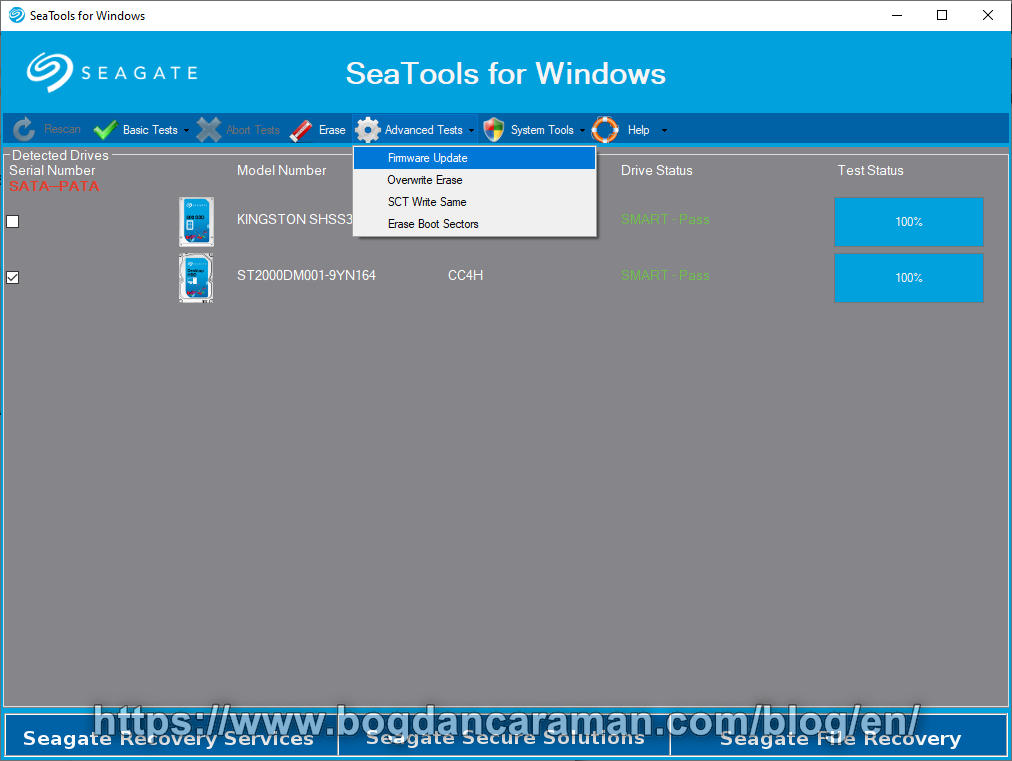The height and width of the screenshot is (761, 1012).
Task: Expand the Advanced Tests dropdown arrow
Action: tap(472, 130)
